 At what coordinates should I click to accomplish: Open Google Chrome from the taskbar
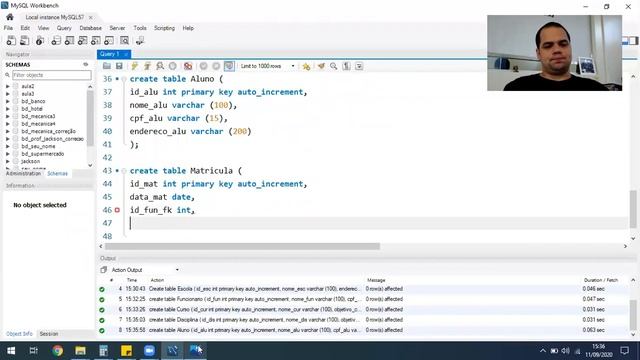point(58,351)
